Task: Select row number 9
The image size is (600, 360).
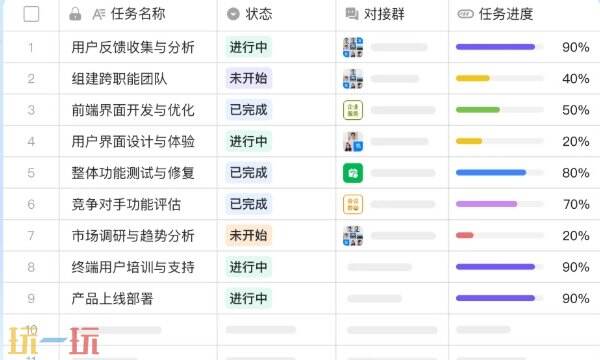Action: click(31, 298)
